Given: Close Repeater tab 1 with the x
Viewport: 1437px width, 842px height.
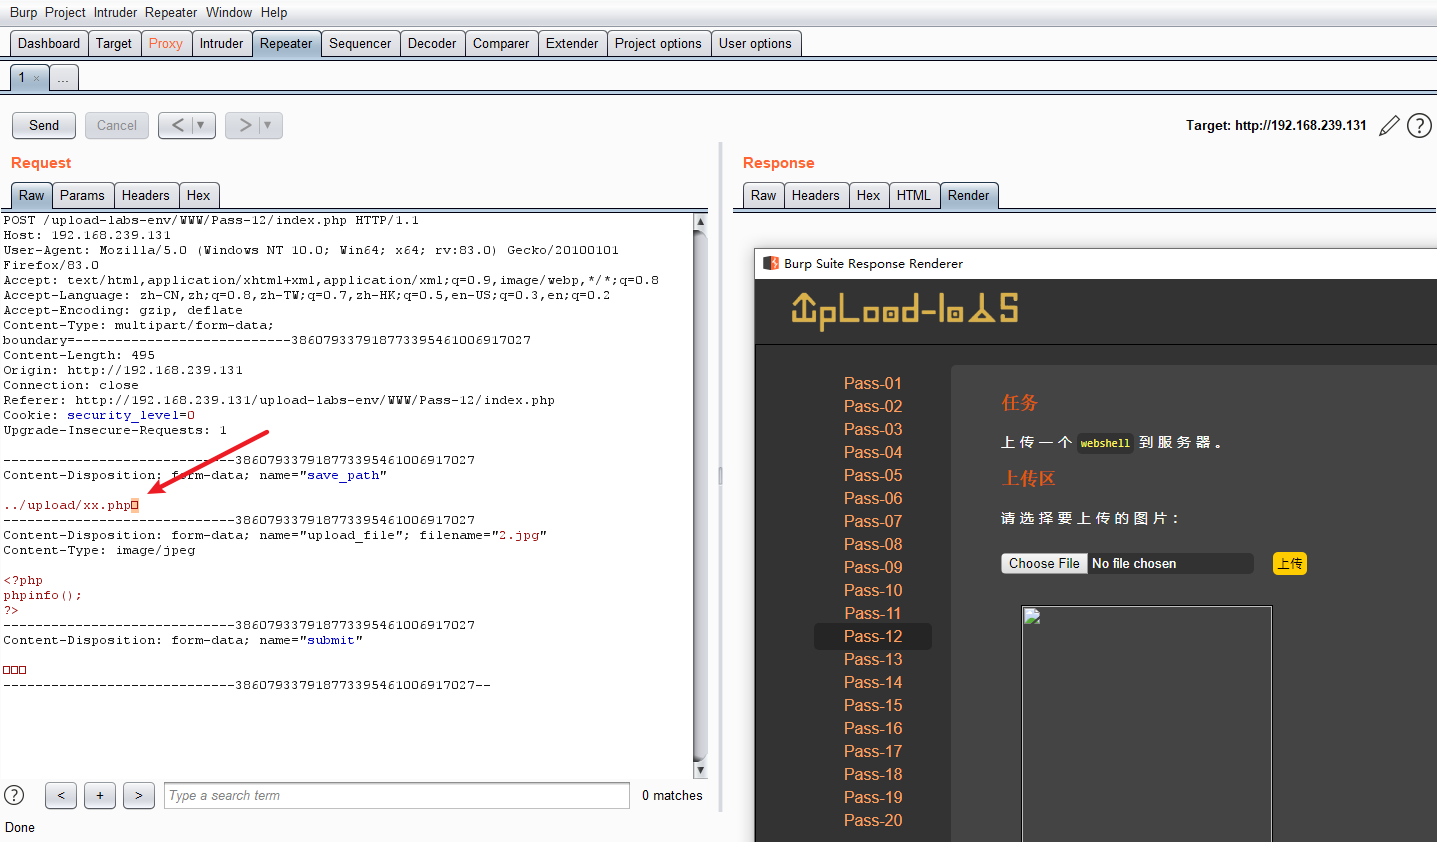Looking at the screenshot, I should point(37,78).
